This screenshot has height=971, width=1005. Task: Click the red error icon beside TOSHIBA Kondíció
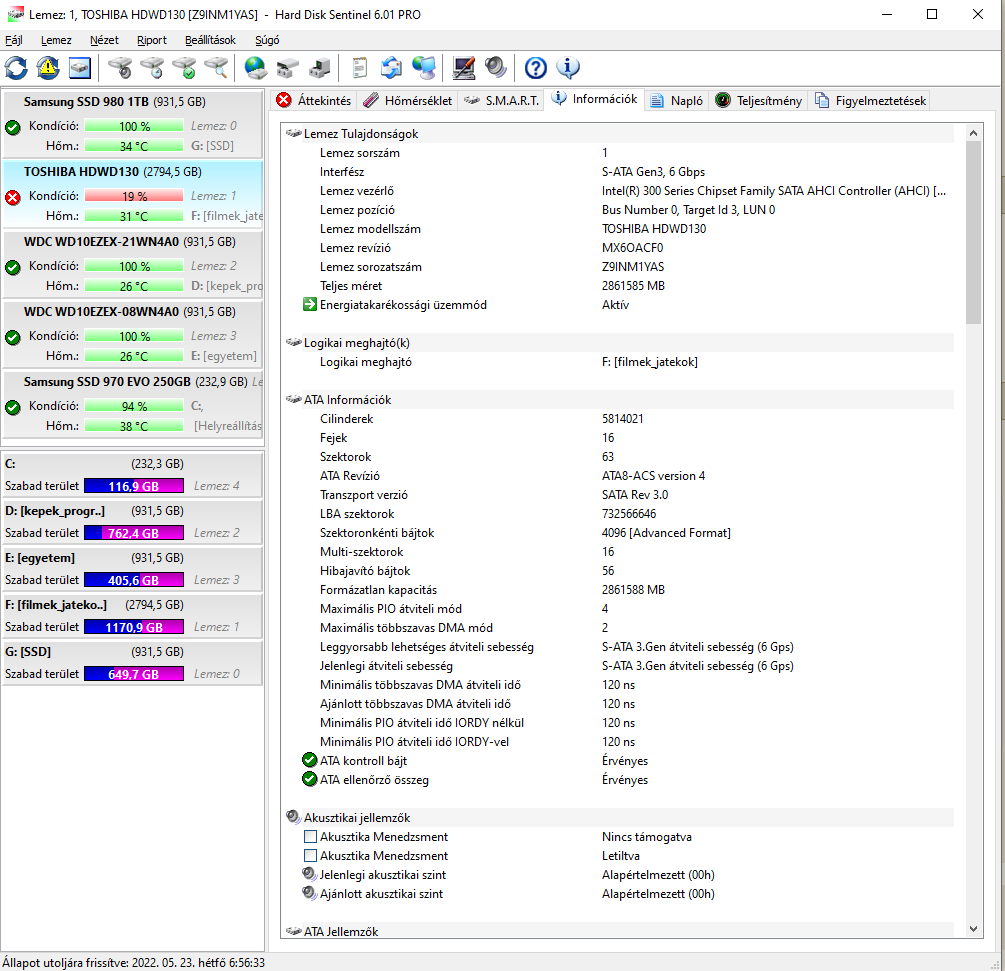[x=13, y=197]
